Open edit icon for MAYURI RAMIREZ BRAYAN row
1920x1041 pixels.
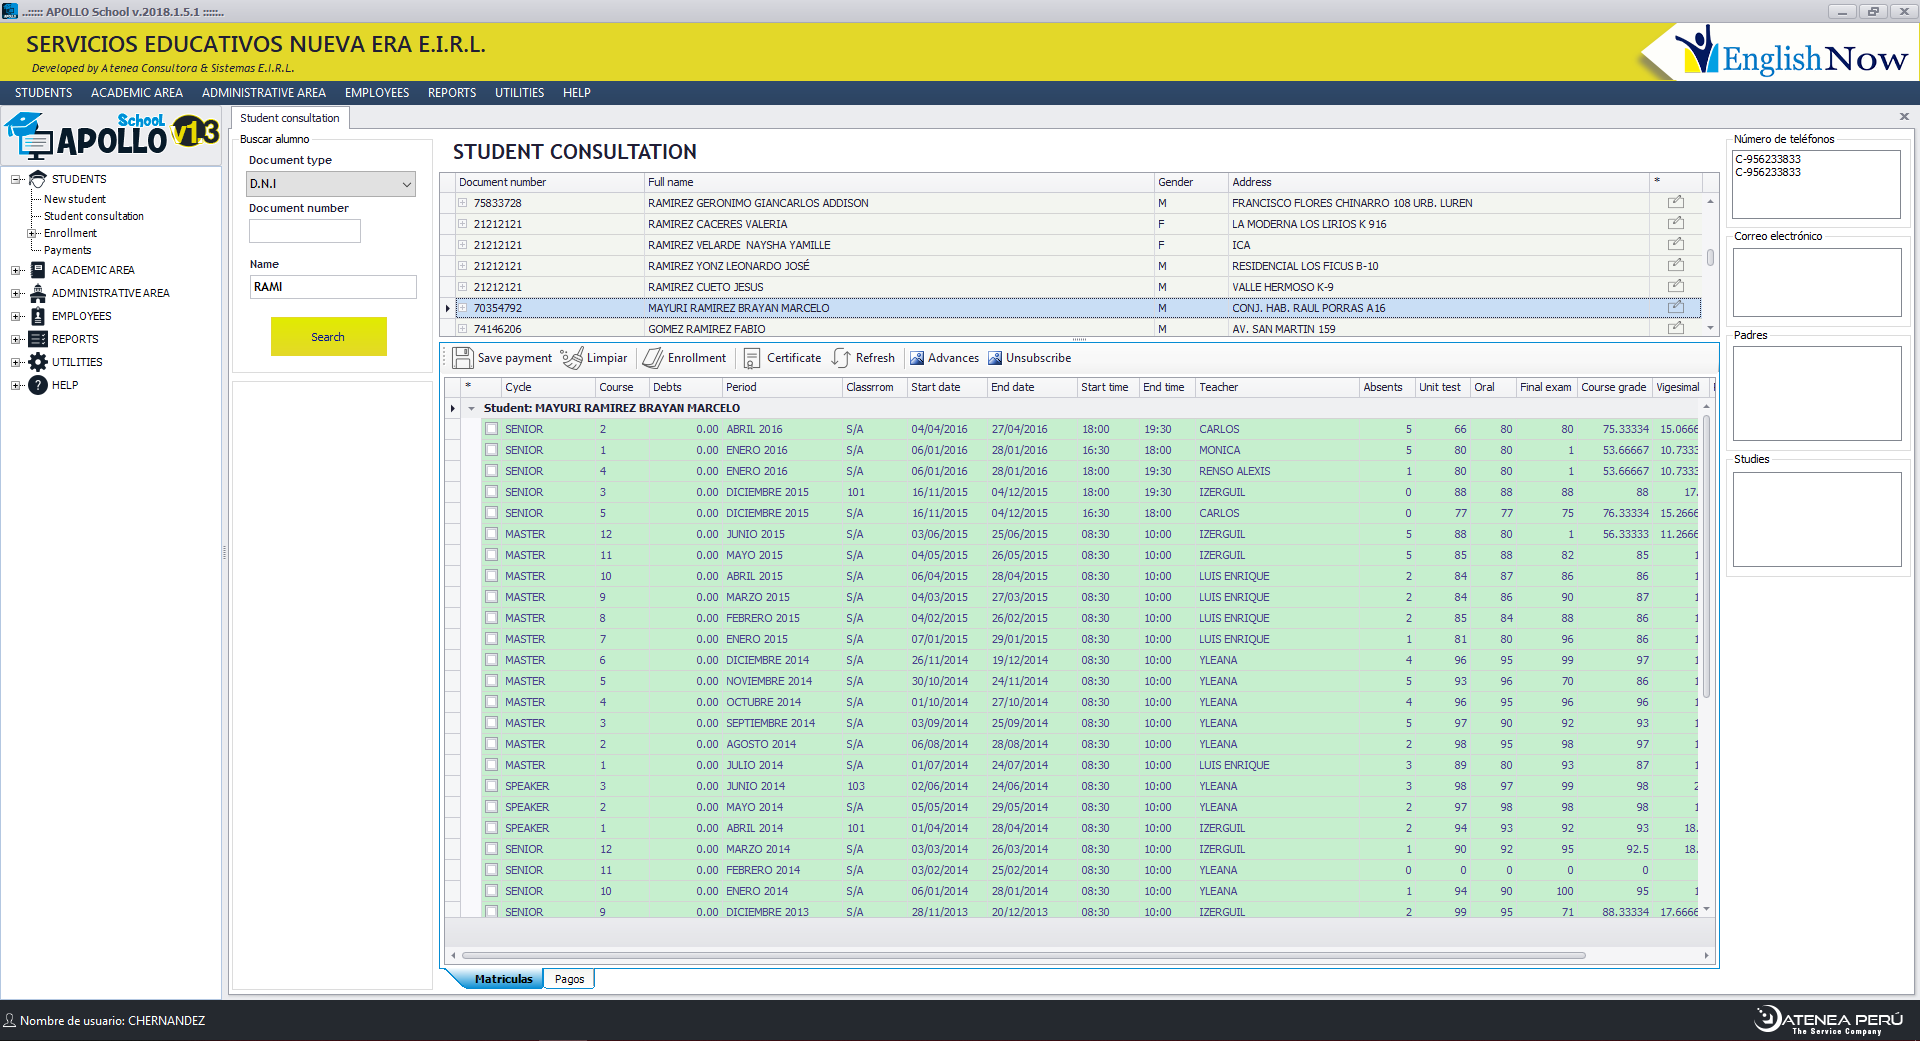point(1675,307)
